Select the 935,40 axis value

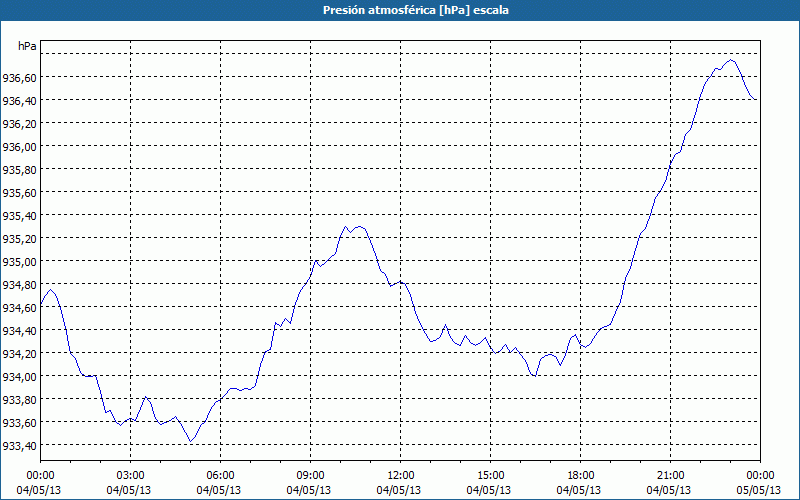coord(19,215)
